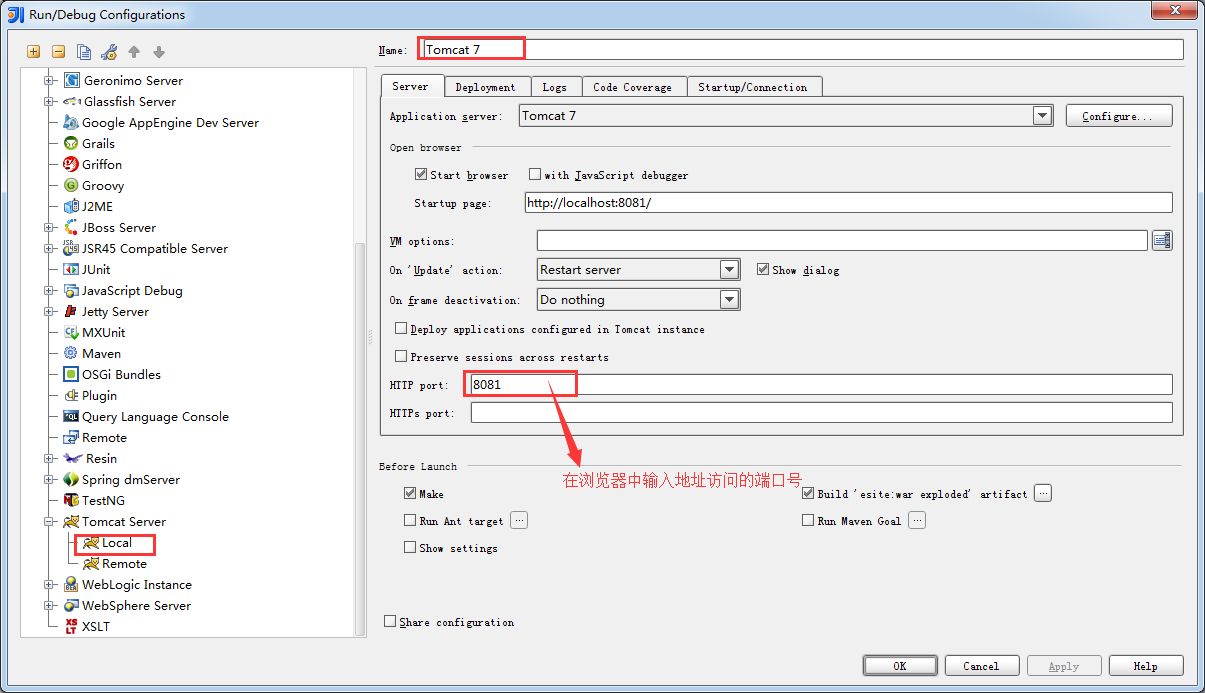Select the J2ME icon

tap(71, 206)
